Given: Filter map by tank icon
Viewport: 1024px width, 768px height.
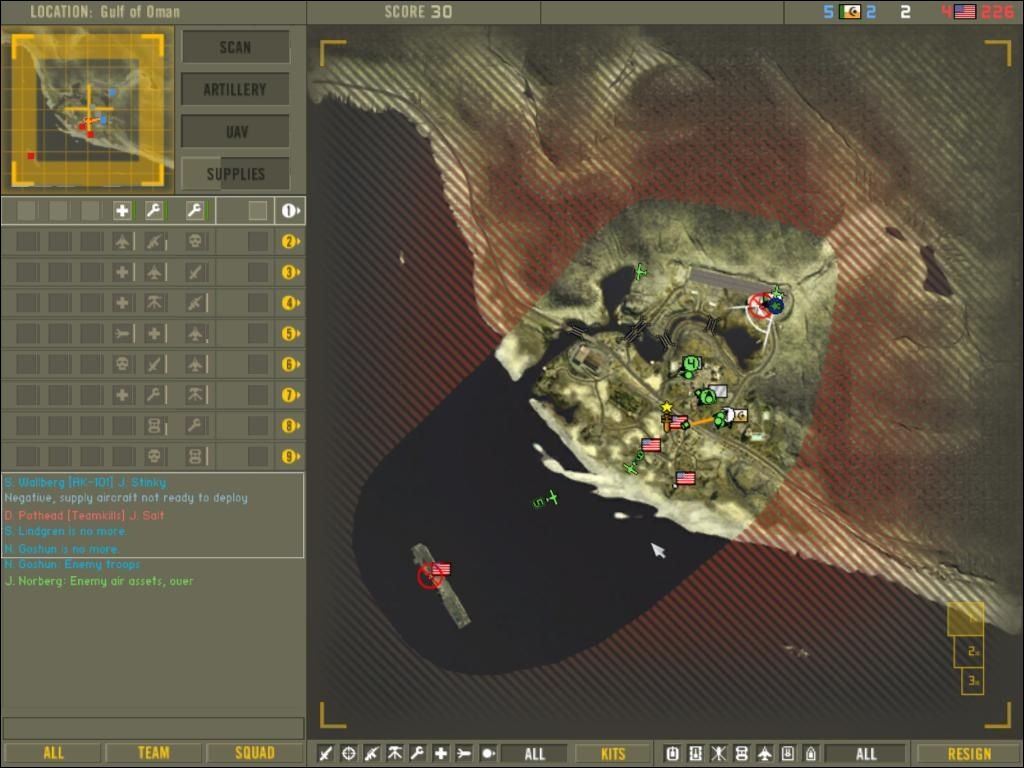Looking at the screenshot, I should pos(741,754).
